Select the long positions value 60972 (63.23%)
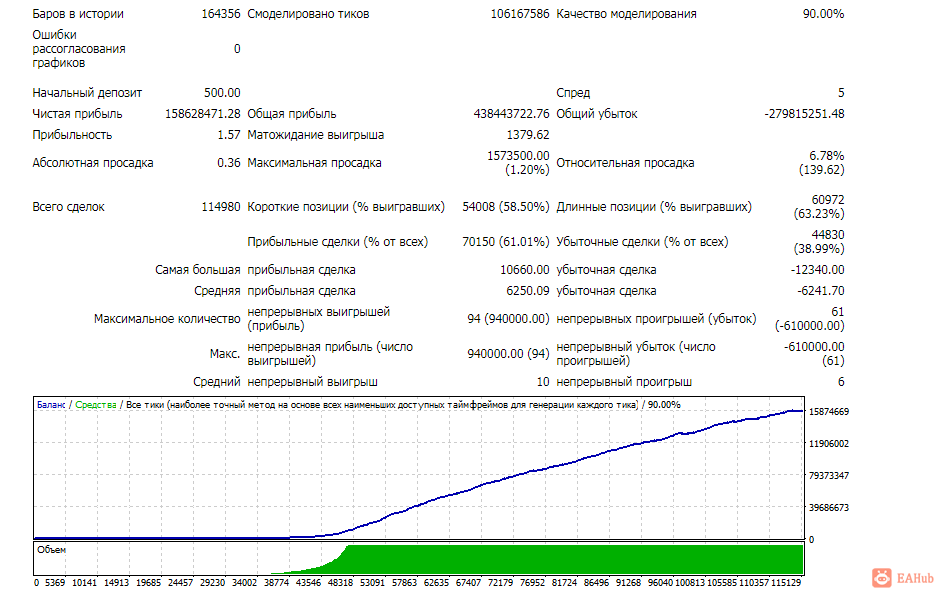 pyautogui.click(x=819, y=207)
